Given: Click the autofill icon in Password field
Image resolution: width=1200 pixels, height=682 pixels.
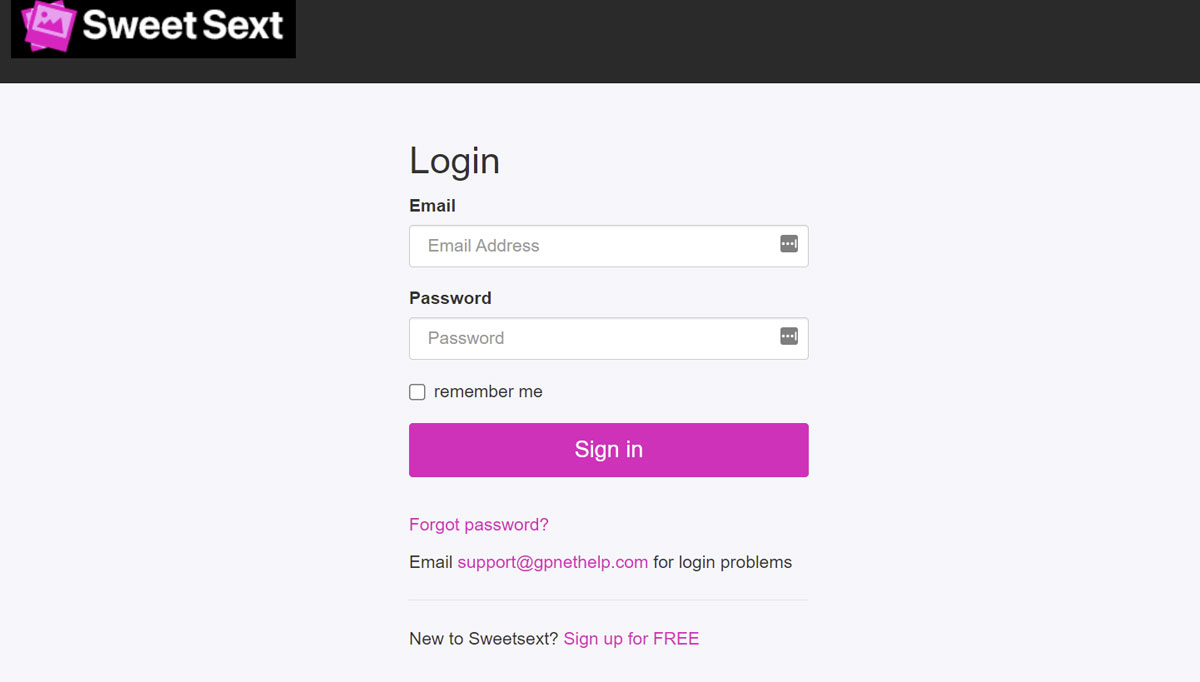Looking at the screenshot, I should pyautogui.click(x=789, y=336).
